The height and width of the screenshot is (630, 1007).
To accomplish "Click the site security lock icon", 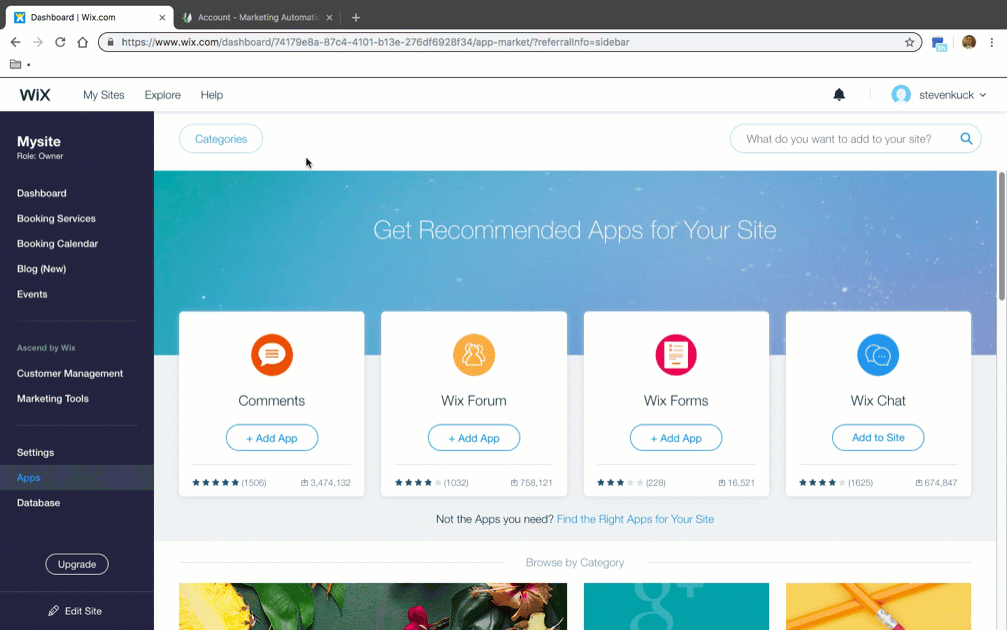I will [x=110, y=42].
